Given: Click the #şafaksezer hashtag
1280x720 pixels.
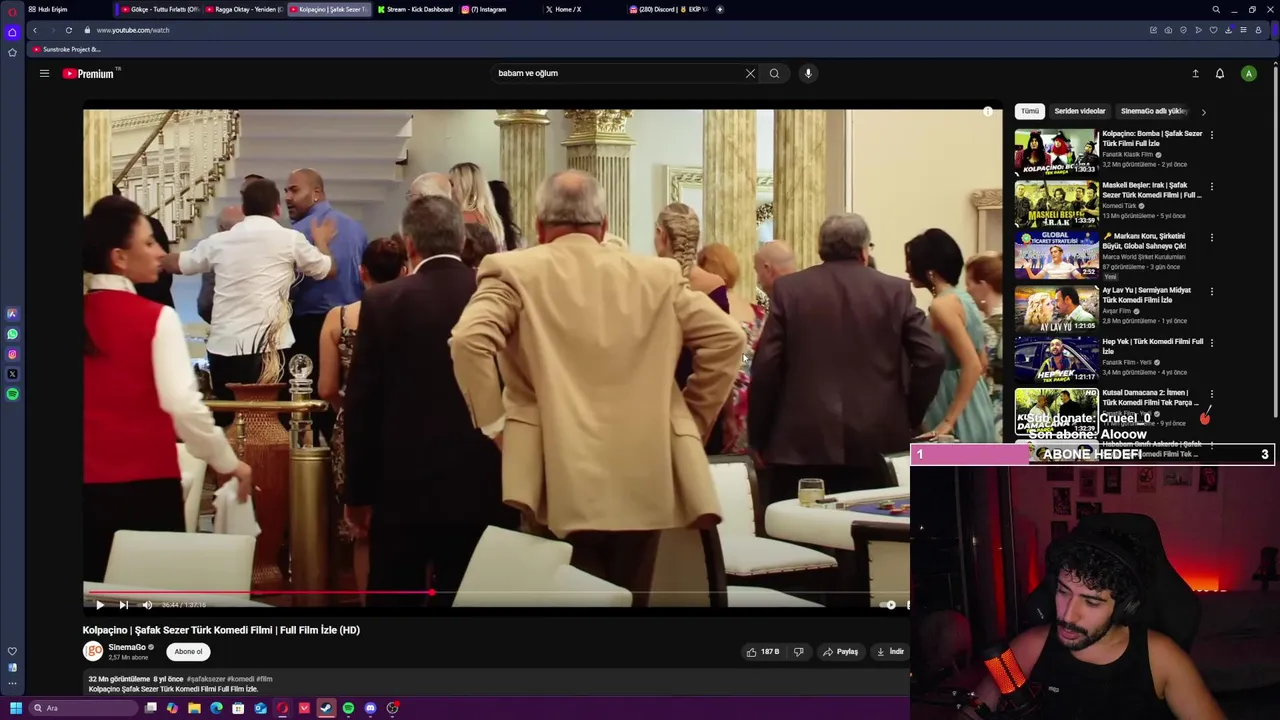Looking at the screenshot, I should 206,679.
